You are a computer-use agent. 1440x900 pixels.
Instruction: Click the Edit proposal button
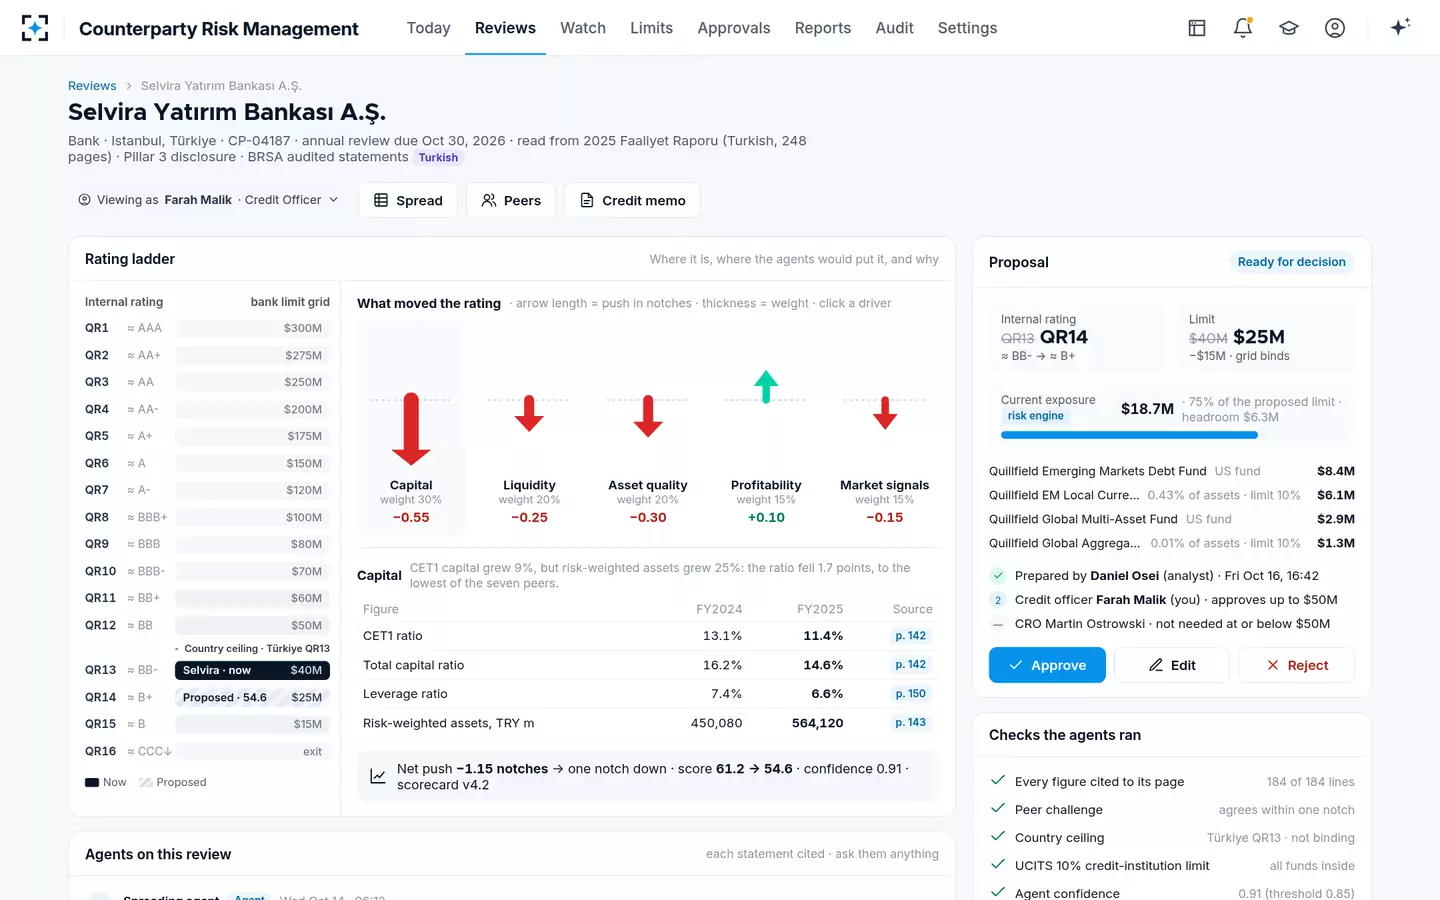(x=1172, y=665)
